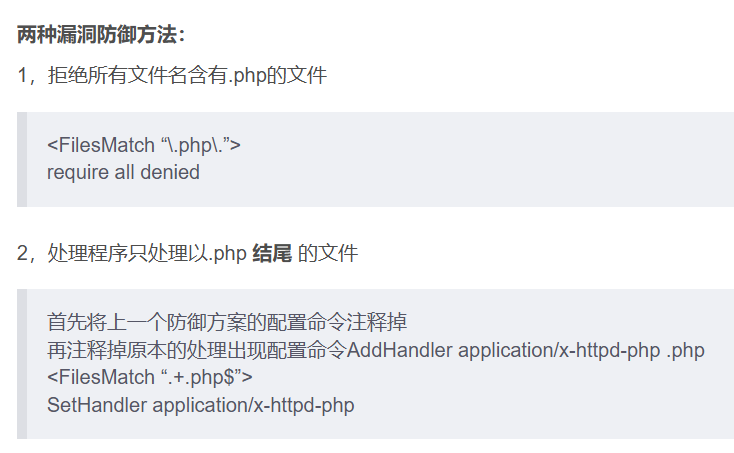Viewport: 734px width, 453px height.
Task: Click the text 的文件 after 结尾
Action: (328, 254)
